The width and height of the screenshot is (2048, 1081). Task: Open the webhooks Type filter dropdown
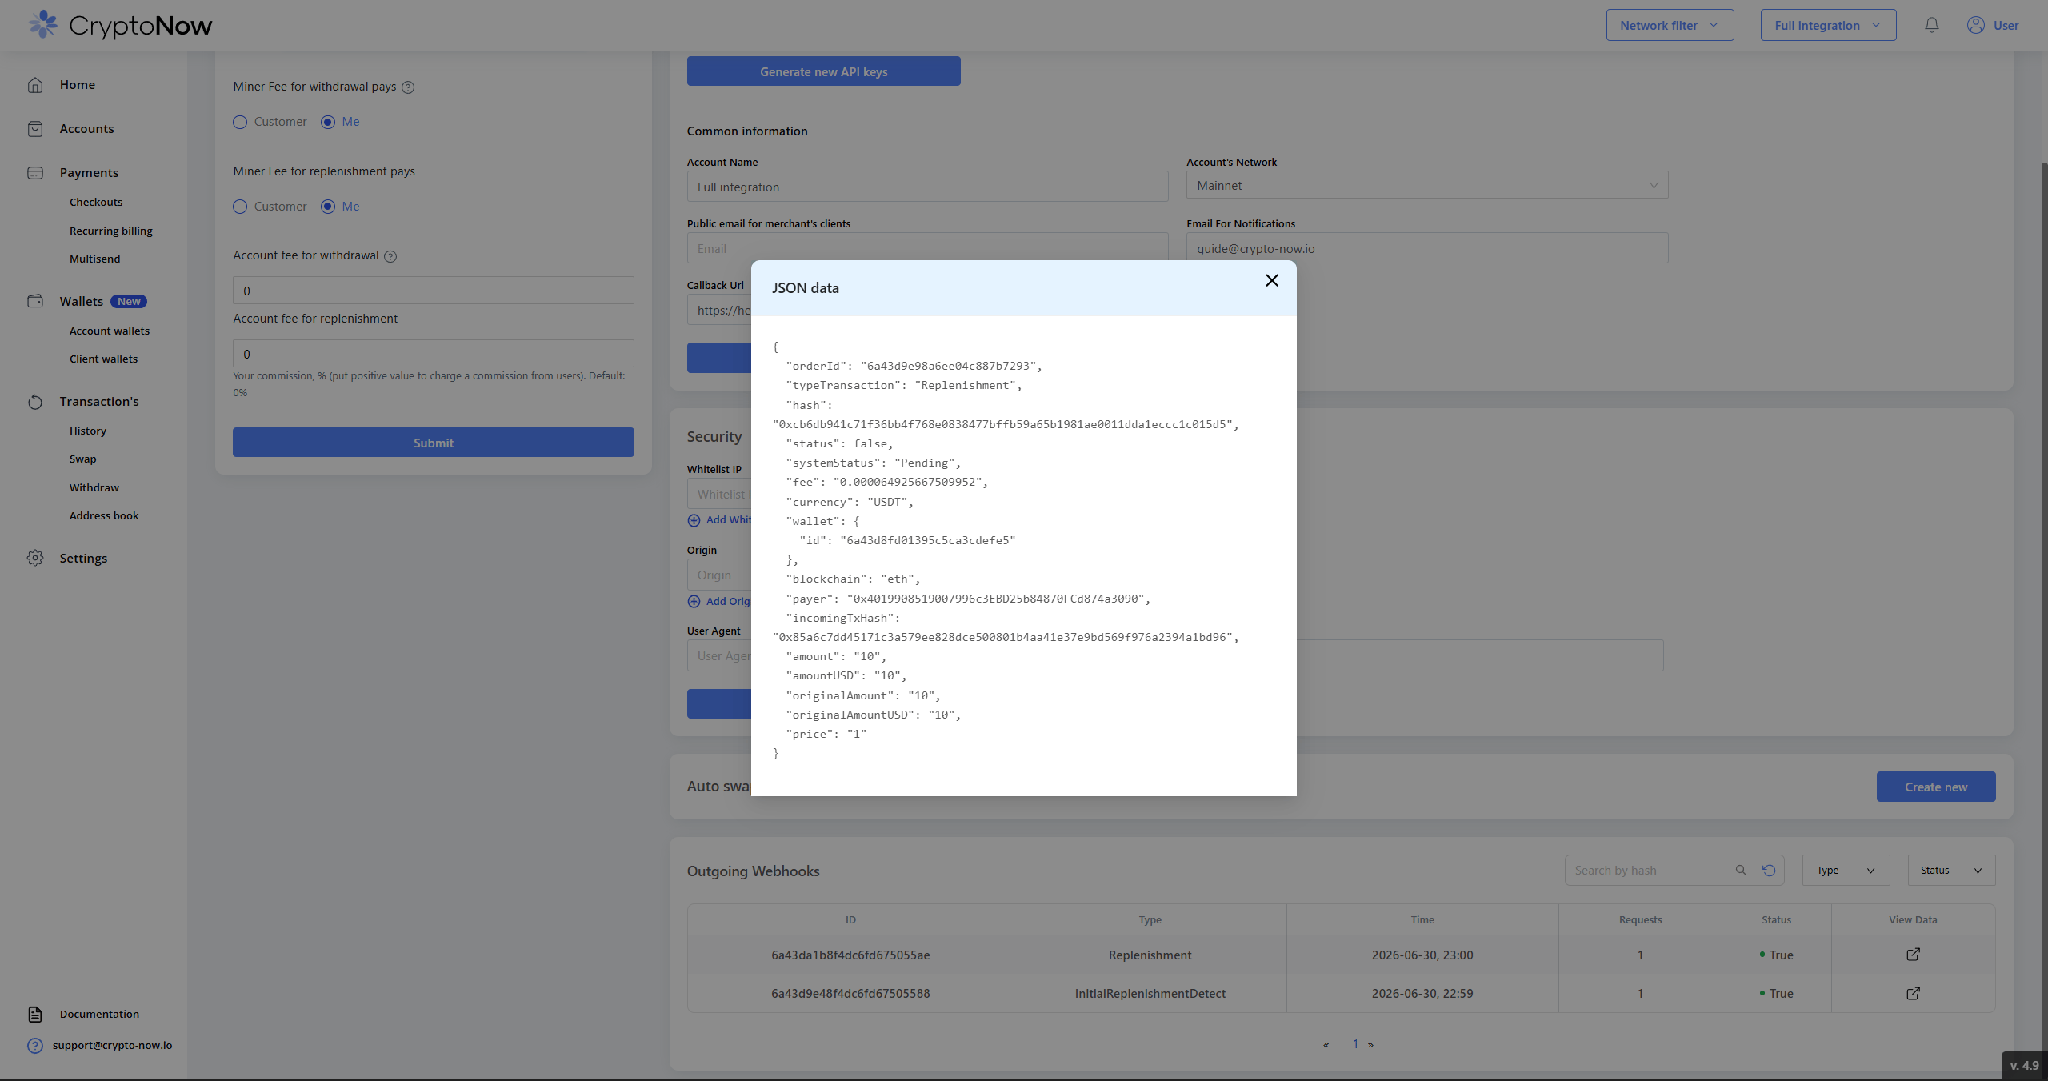click(1845, 870)
